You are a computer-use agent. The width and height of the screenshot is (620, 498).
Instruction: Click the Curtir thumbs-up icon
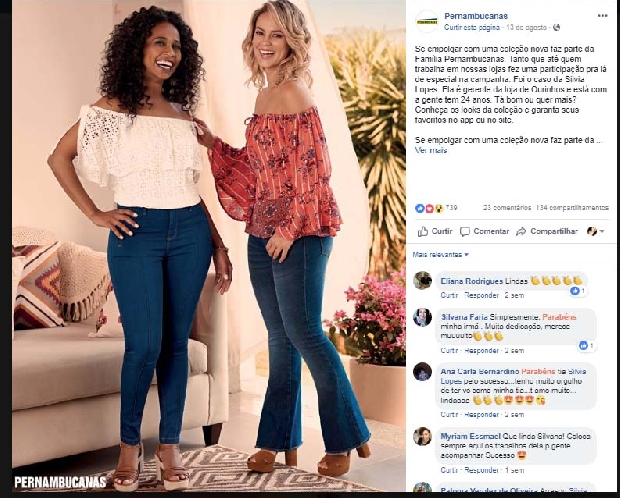423,231
